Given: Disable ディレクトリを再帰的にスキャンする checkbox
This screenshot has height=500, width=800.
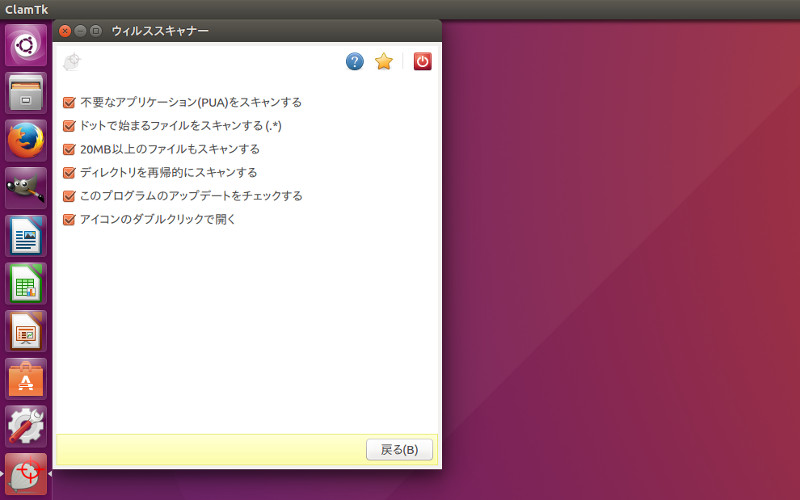Looking at the screenshot, I should coord(69,173).
